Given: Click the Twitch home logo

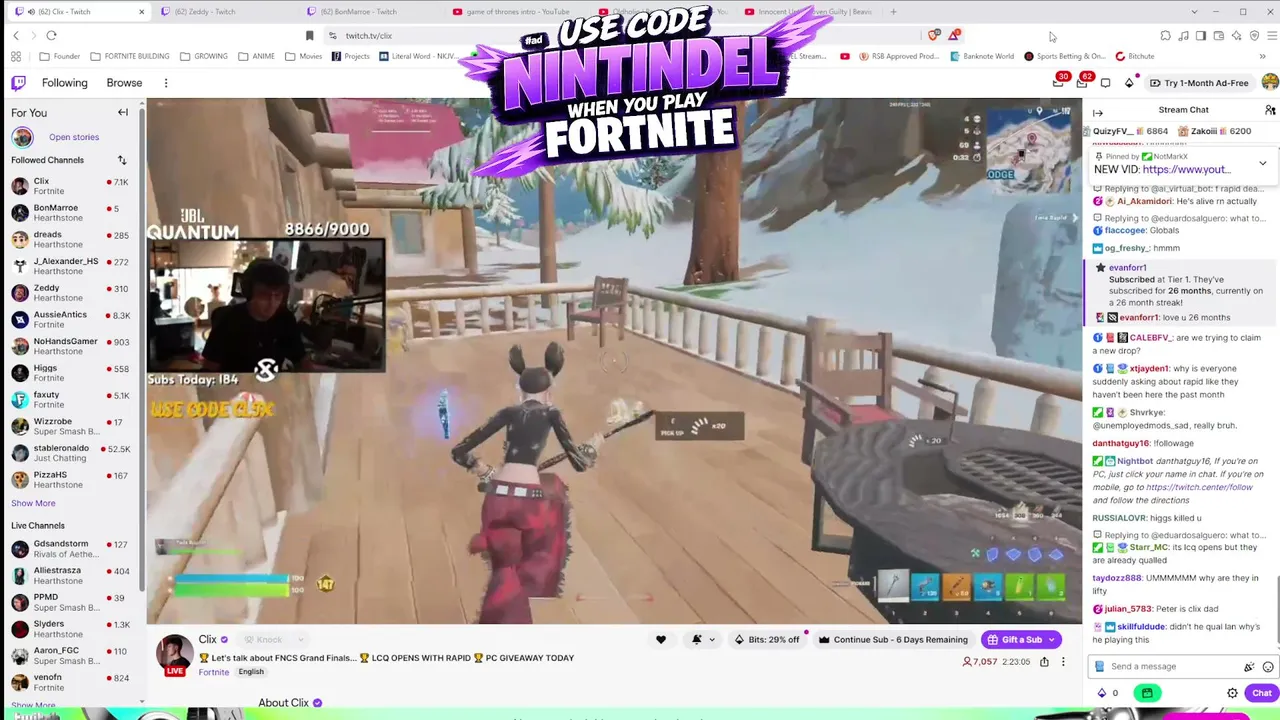Looking at the screenshot, I should click(19, 83).
